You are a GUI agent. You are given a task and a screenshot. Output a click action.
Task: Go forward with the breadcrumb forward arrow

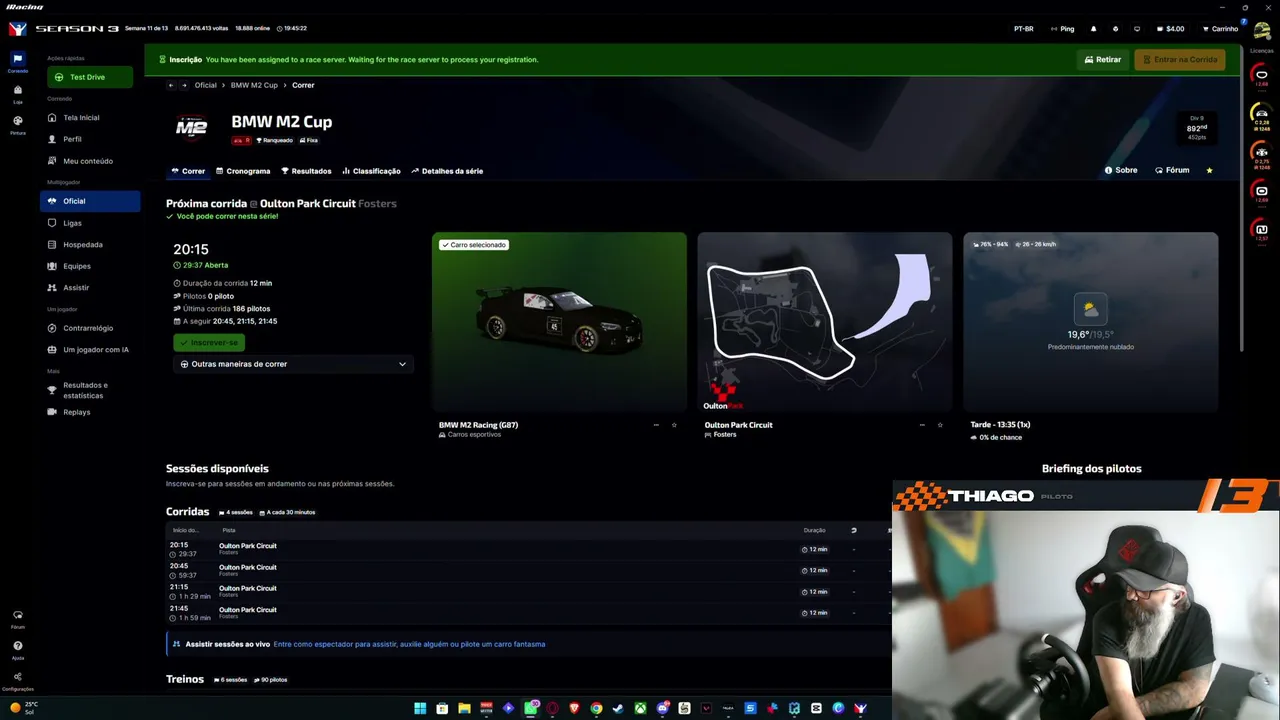pos(184,85)
